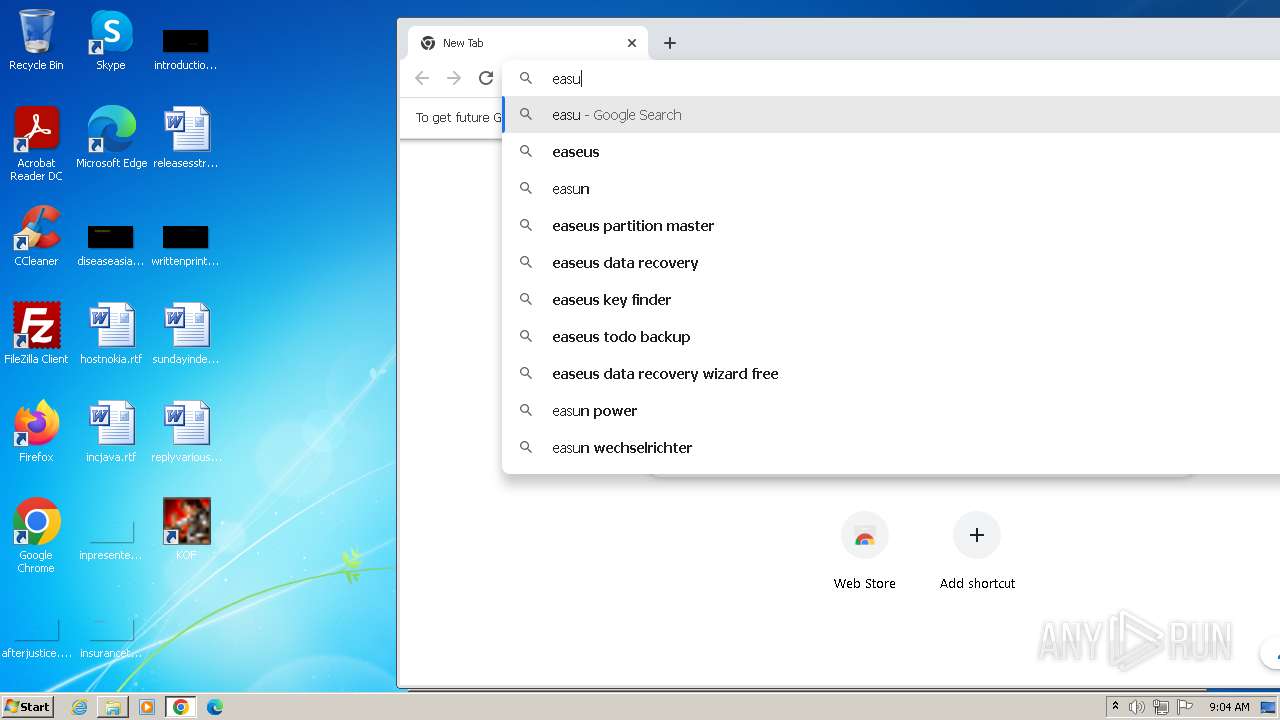Select the 'easu - Google Search' suggestion
1280x720 pixels.
tap(891, 115)
